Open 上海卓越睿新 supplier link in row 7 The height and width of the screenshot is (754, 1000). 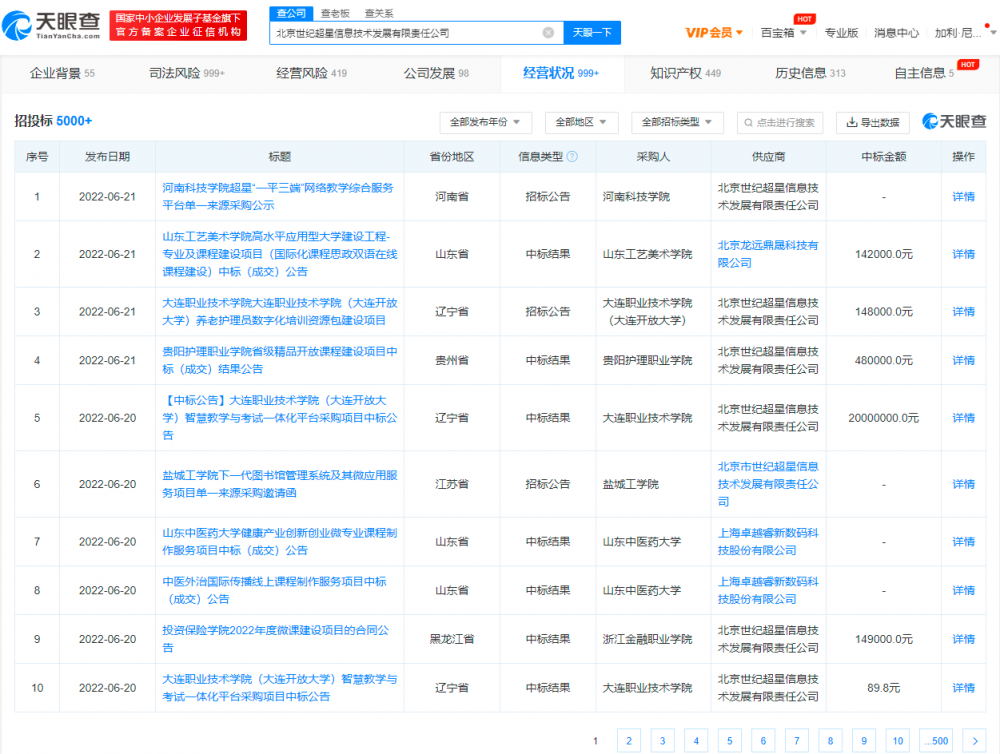click(x=768, y=541)
